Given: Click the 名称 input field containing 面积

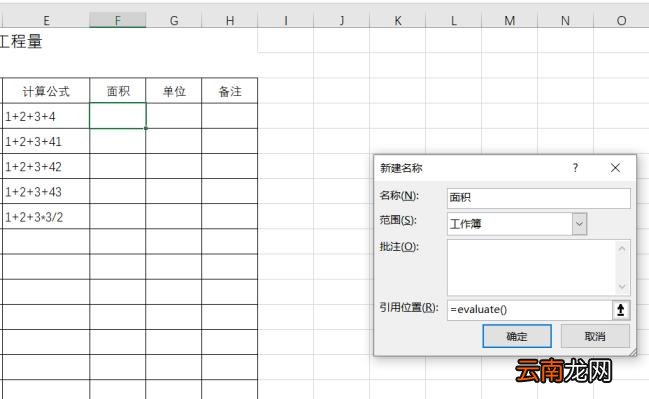Looking at the screenshot, I should click(x=539, y=198).
